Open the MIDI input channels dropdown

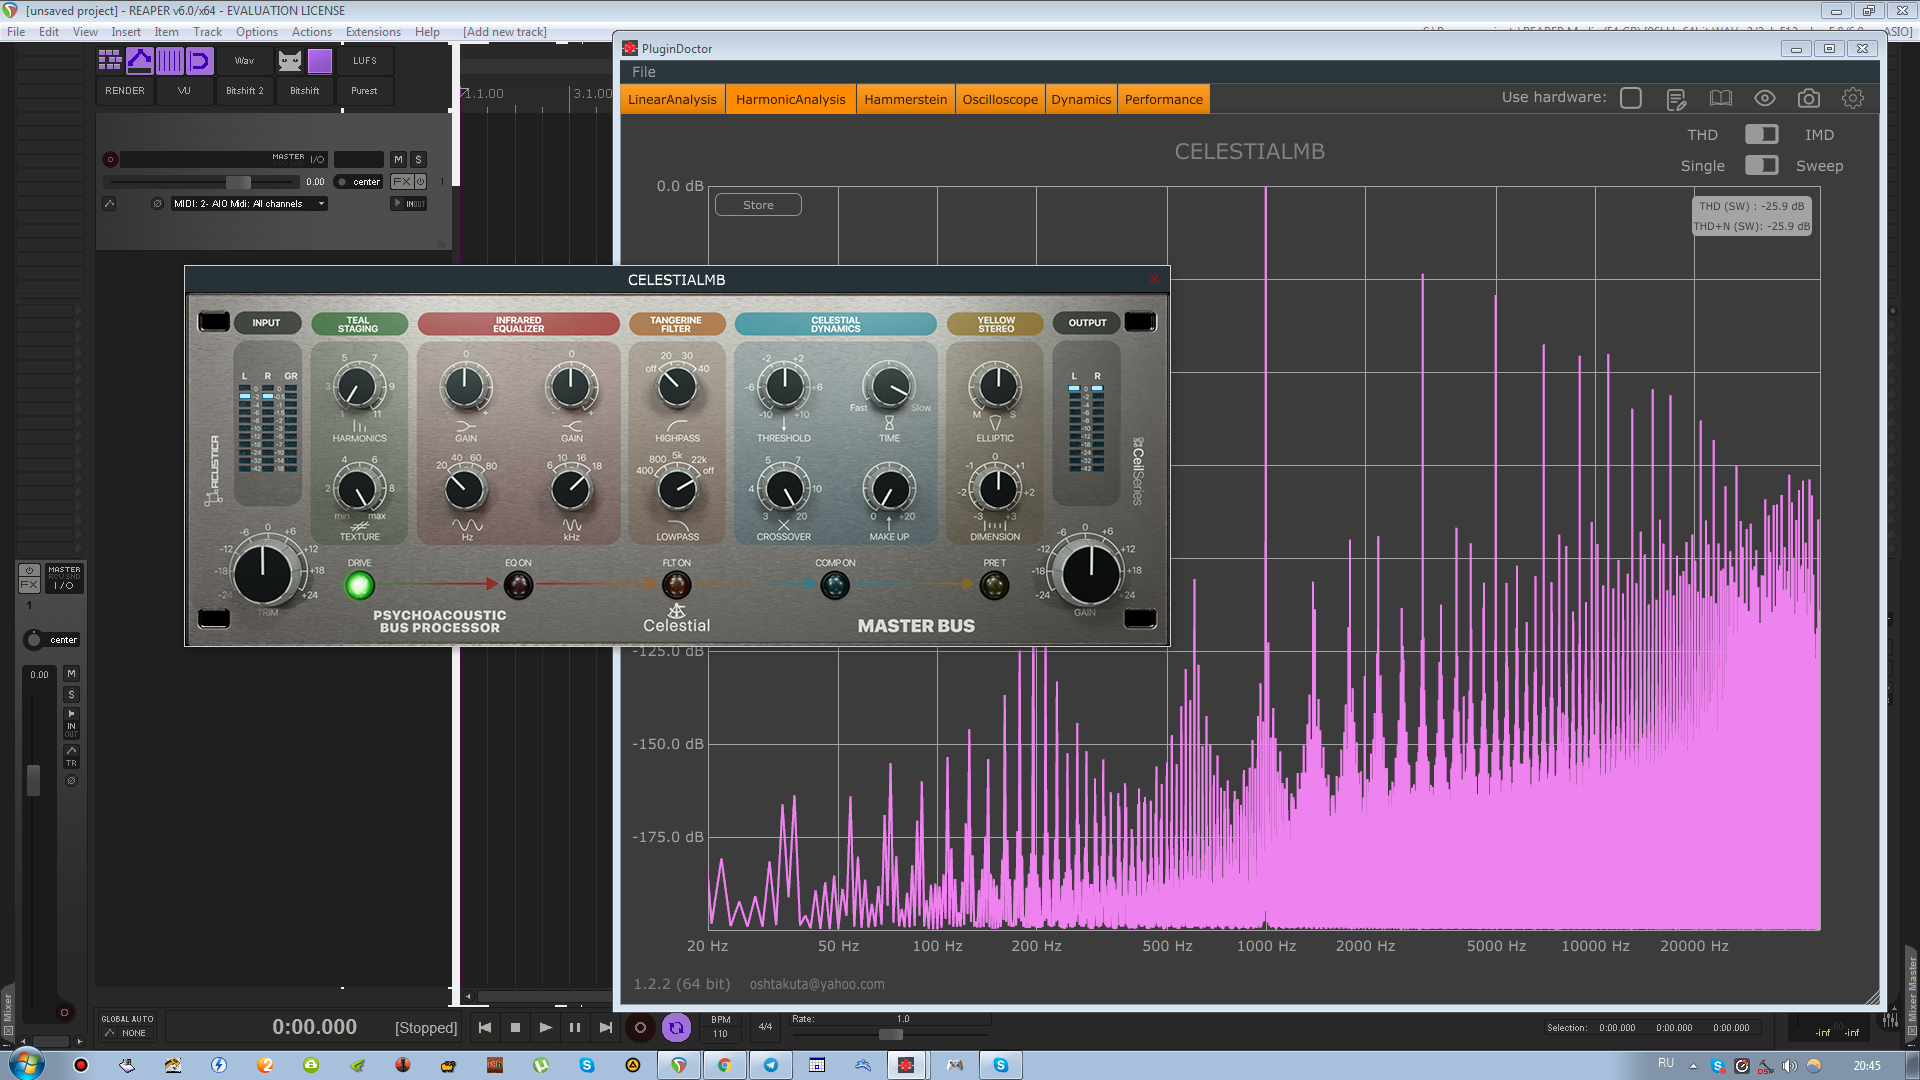(x=249, y=204)
